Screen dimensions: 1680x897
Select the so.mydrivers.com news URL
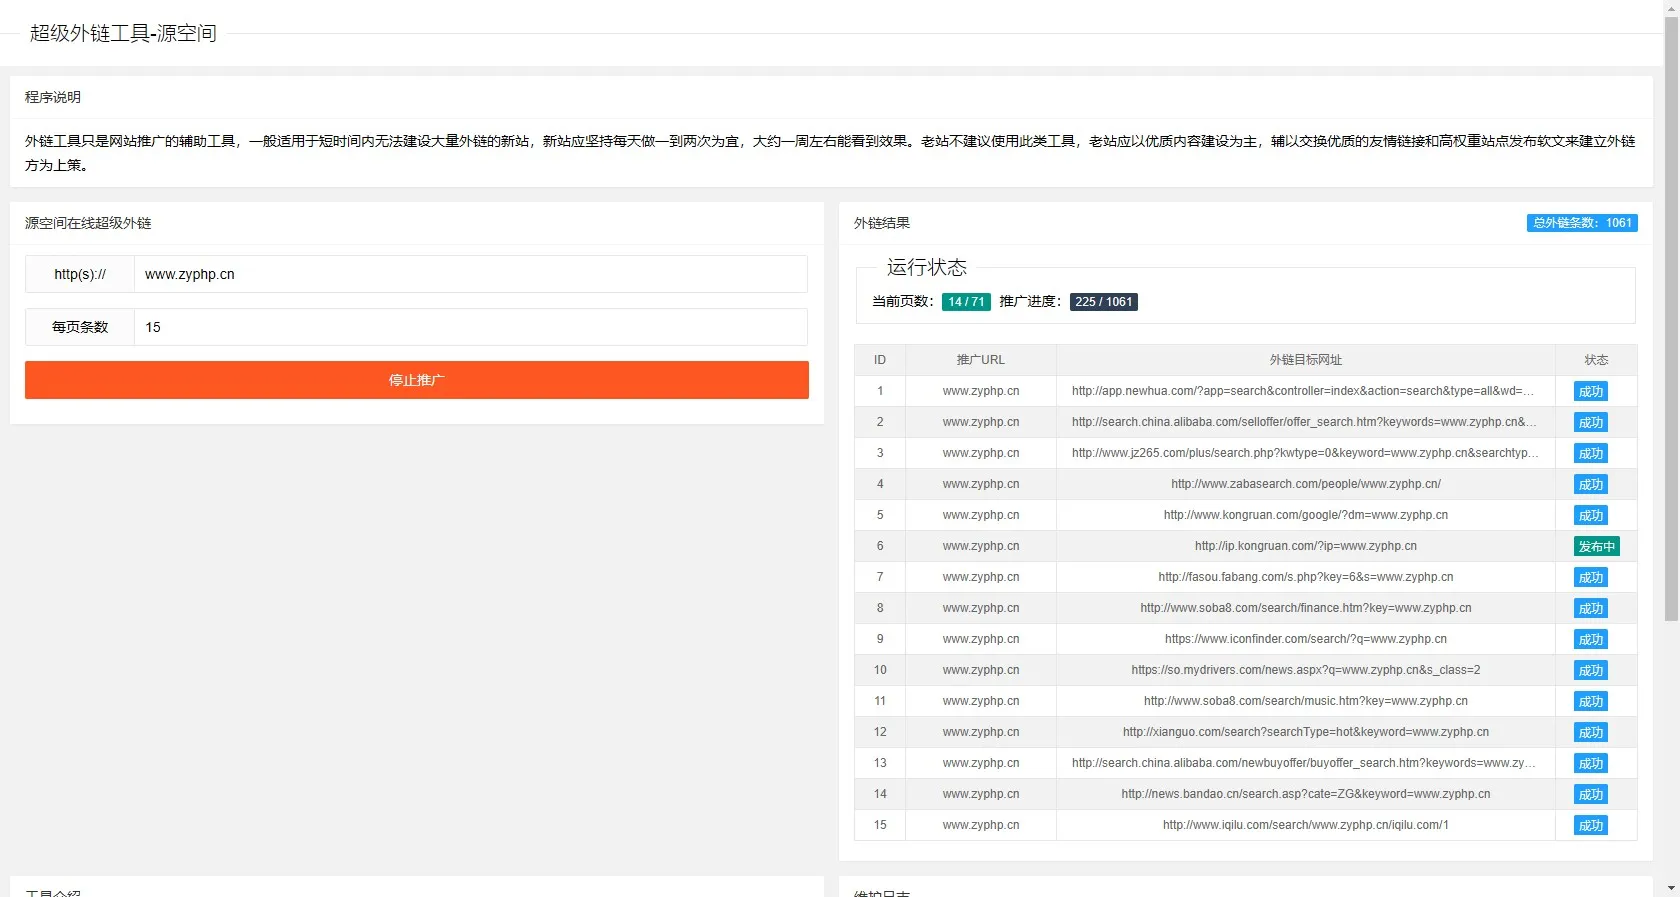[x=1306, y=670]
